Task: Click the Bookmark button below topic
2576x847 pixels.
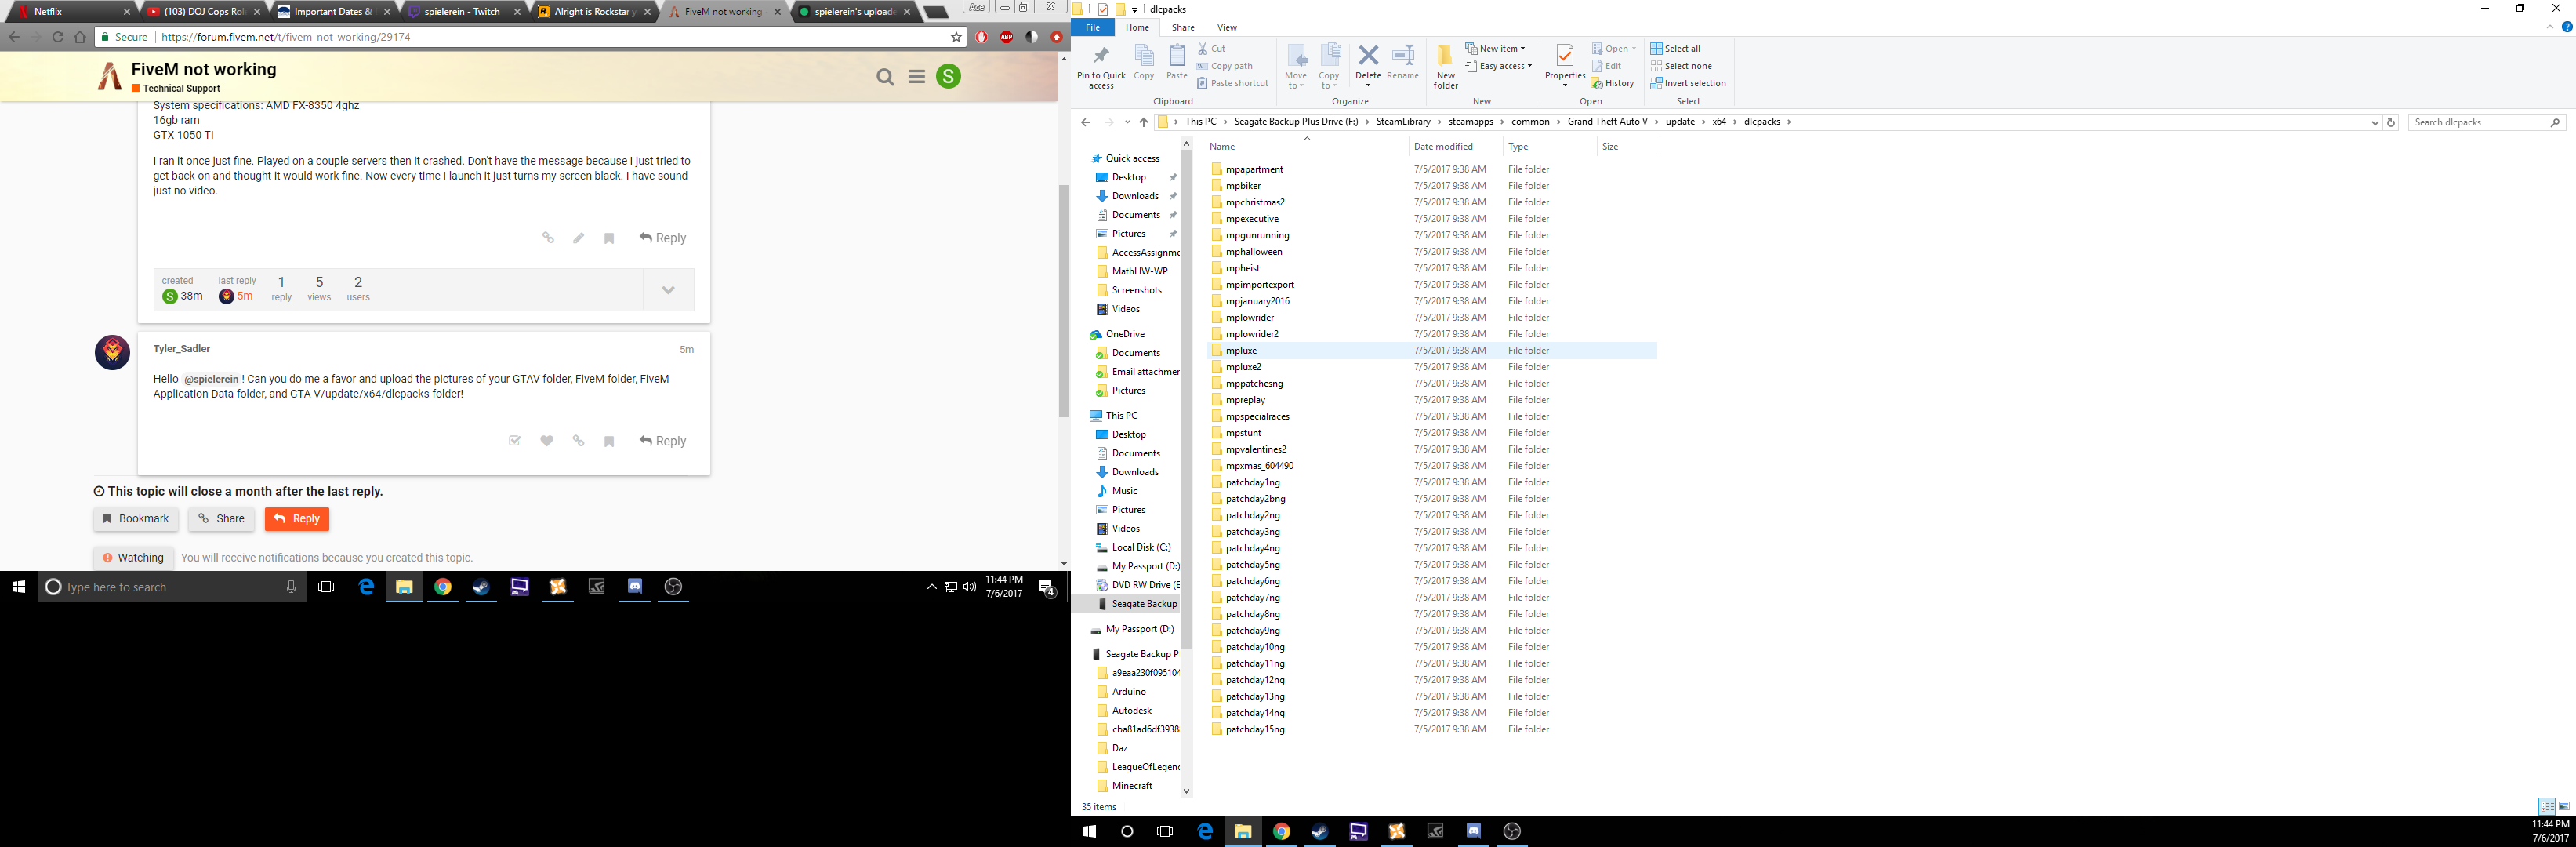Action: click(136, 519)
